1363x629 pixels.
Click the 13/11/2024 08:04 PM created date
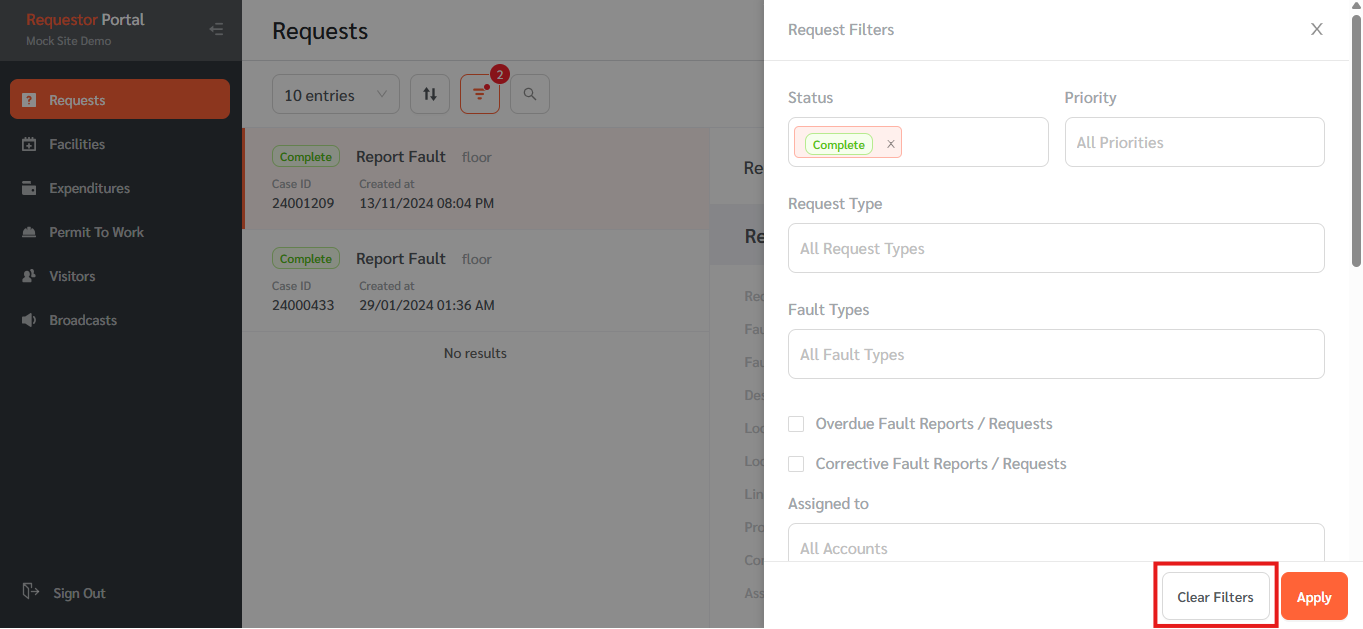pyautogui.click(x=427, y=203)
